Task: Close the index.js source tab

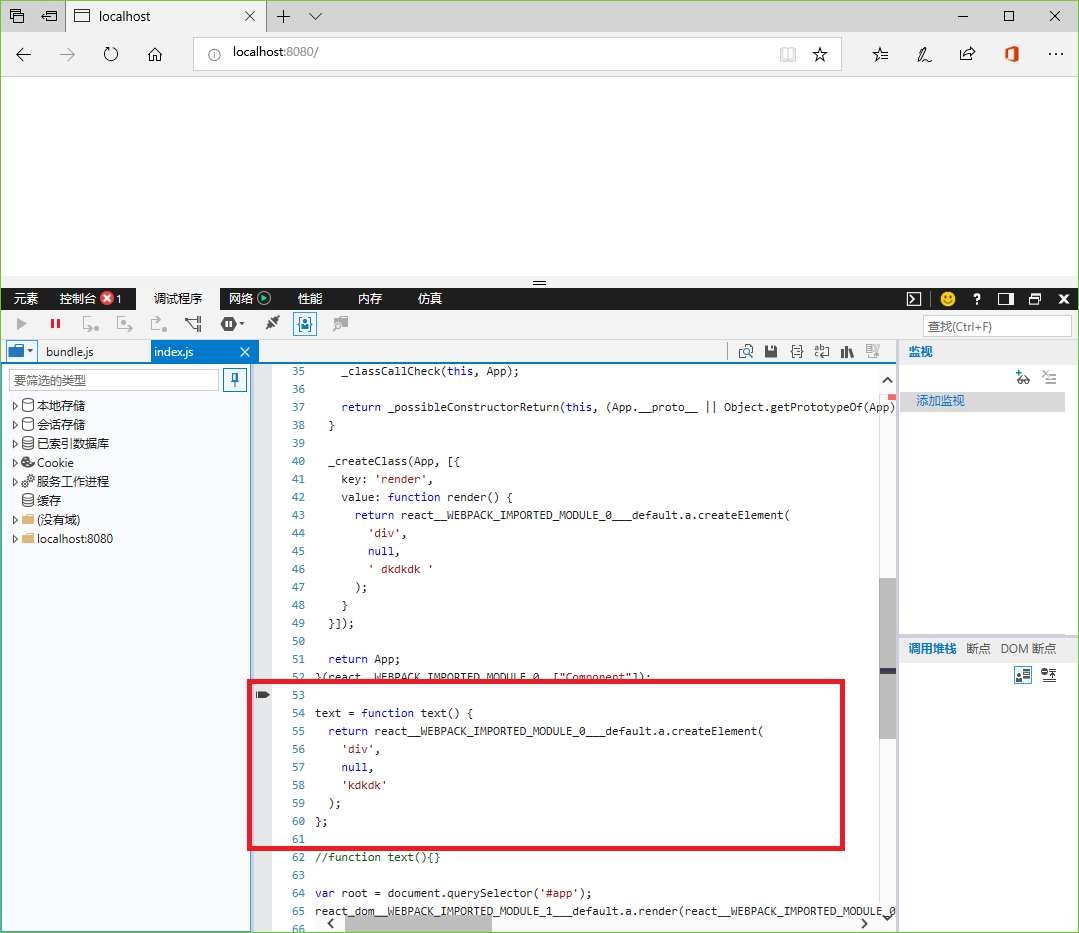Action: pyautogui.click(x=245, y=351)
